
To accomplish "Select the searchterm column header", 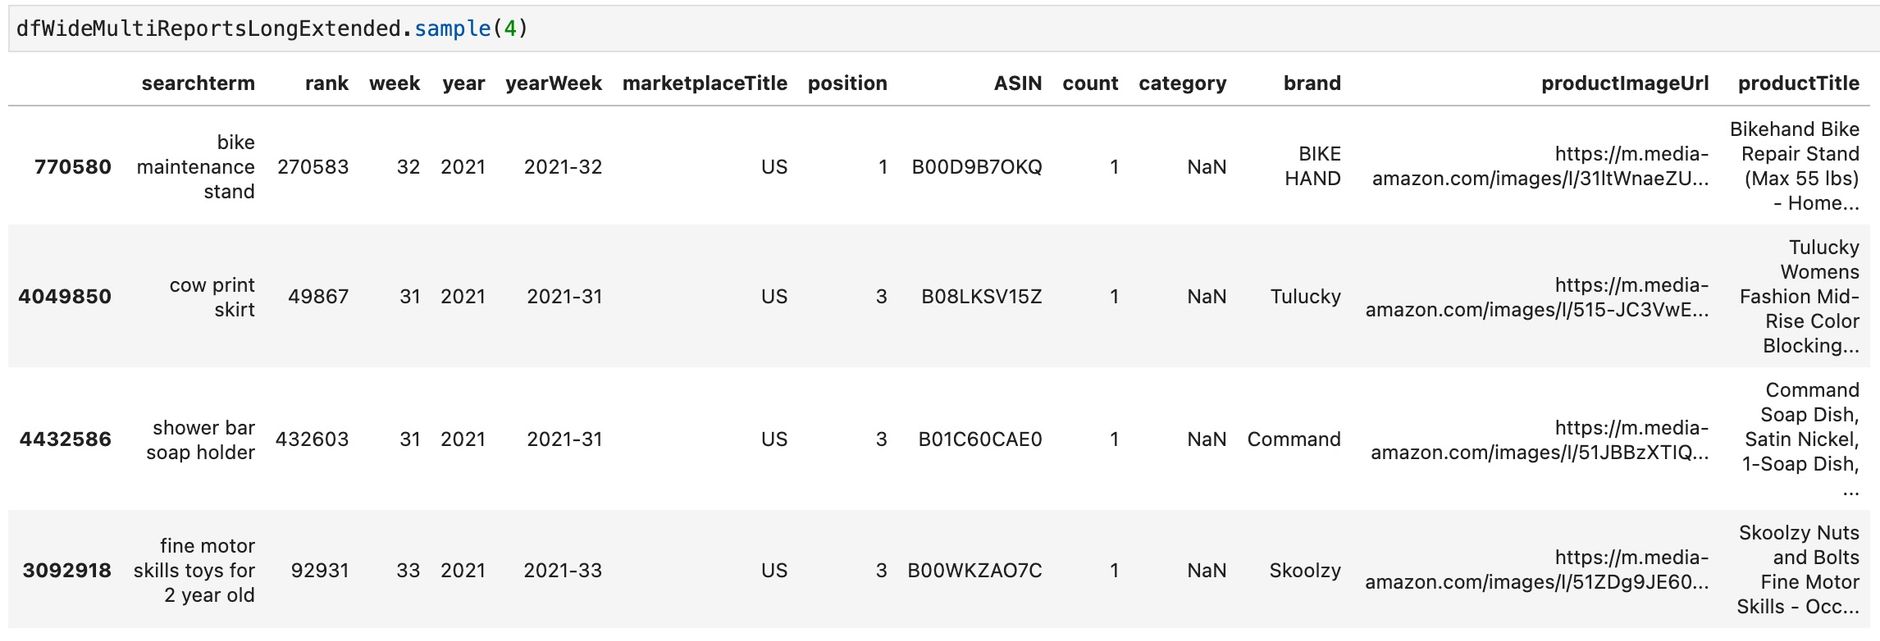I will (x=198, y=83).
